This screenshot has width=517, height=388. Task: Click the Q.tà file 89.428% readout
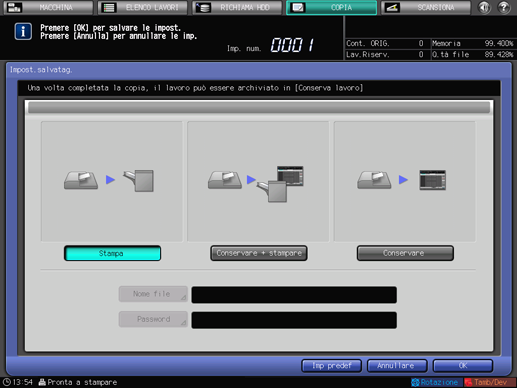(473, 54)
